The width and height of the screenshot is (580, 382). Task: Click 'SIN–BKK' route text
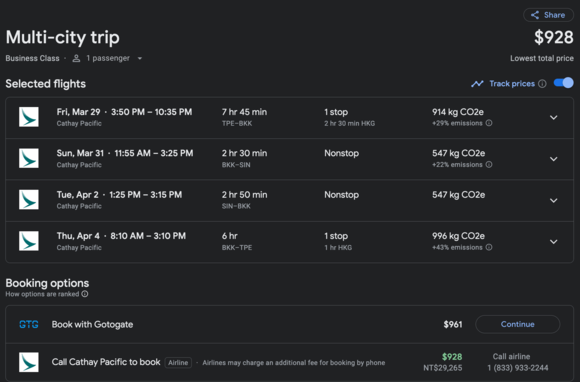tap(236, 206)
